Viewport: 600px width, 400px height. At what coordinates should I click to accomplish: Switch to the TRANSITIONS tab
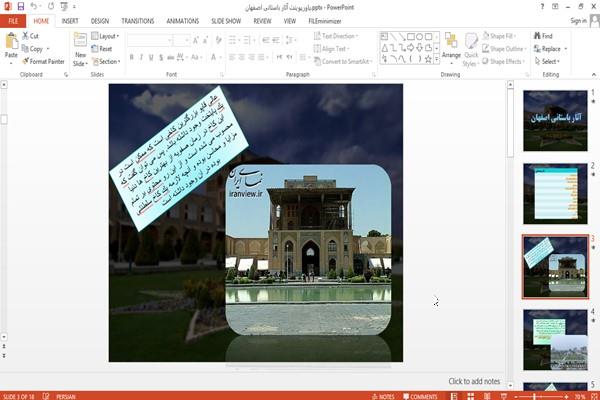point(138,21)
